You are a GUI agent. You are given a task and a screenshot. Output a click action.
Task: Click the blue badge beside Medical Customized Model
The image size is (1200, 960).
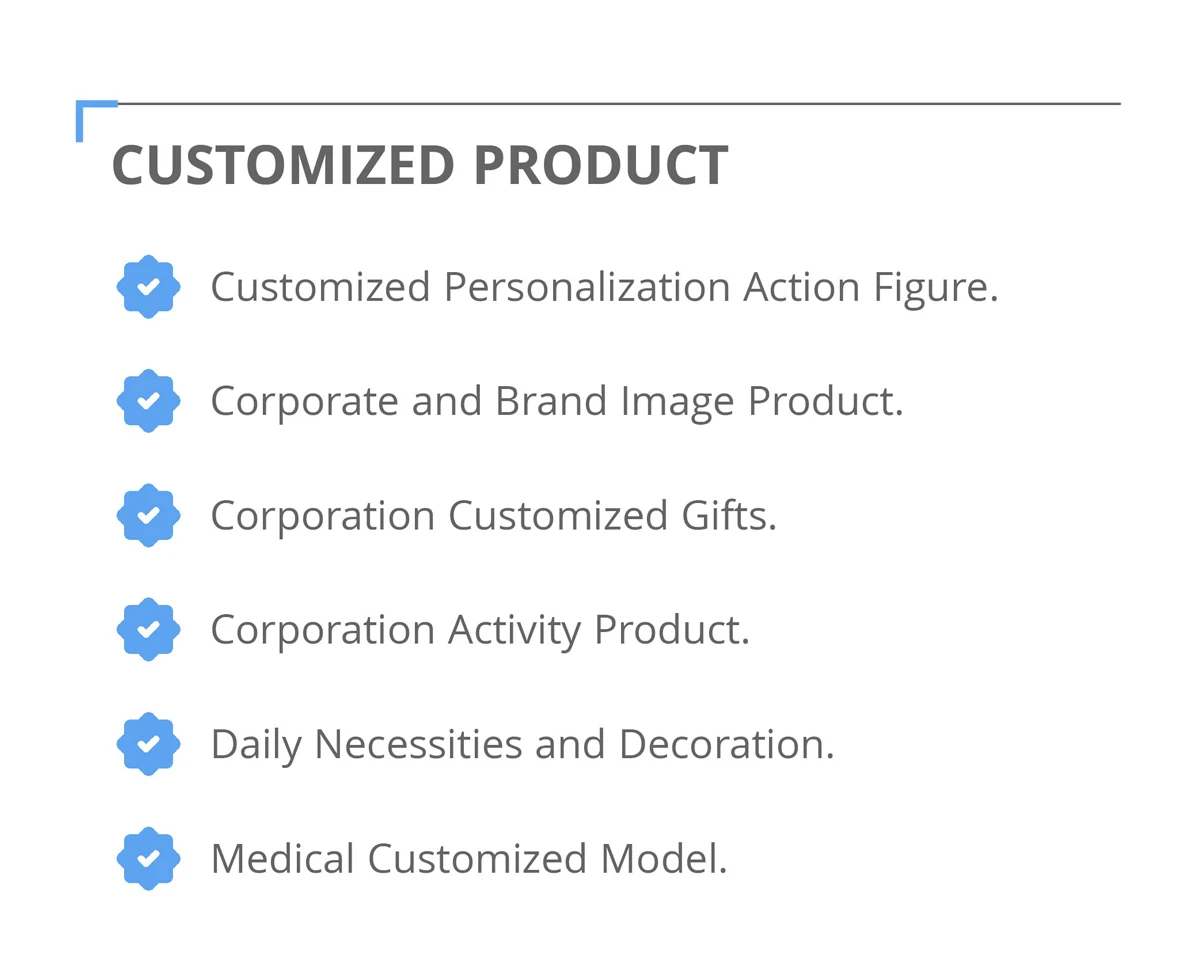148,858
